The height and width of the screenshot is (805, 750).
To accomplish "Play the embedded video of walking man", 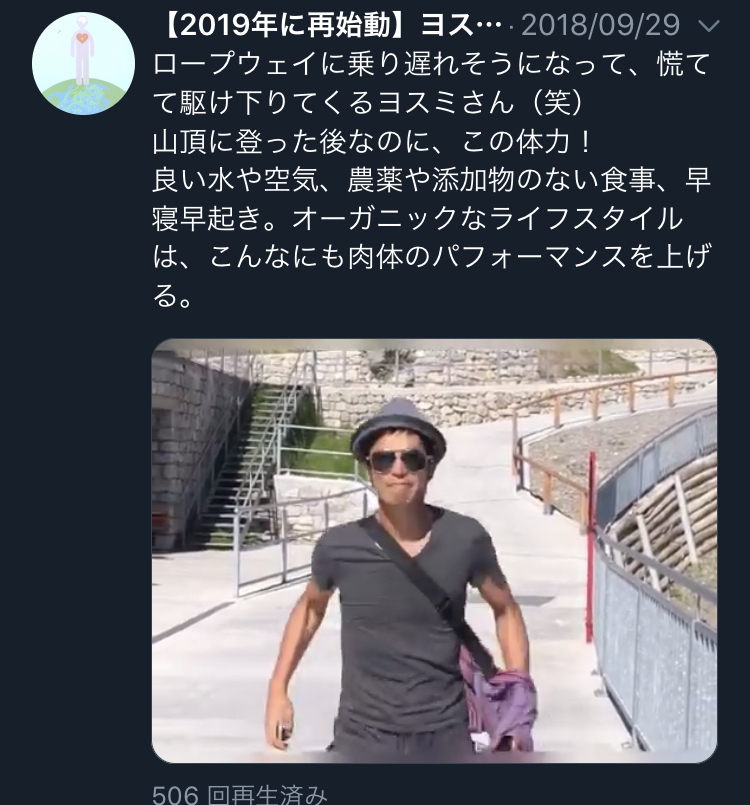I will 434,551.
